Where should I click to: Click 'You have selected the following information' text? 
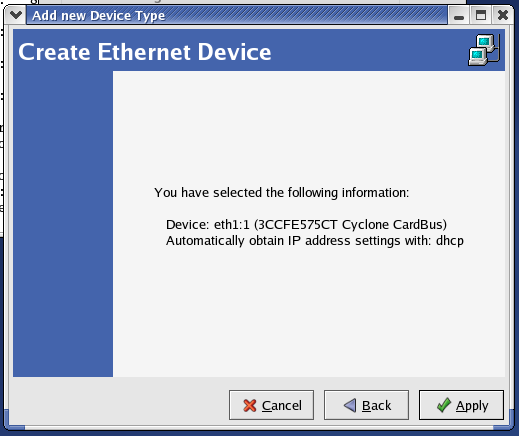[x=281, y=193]
